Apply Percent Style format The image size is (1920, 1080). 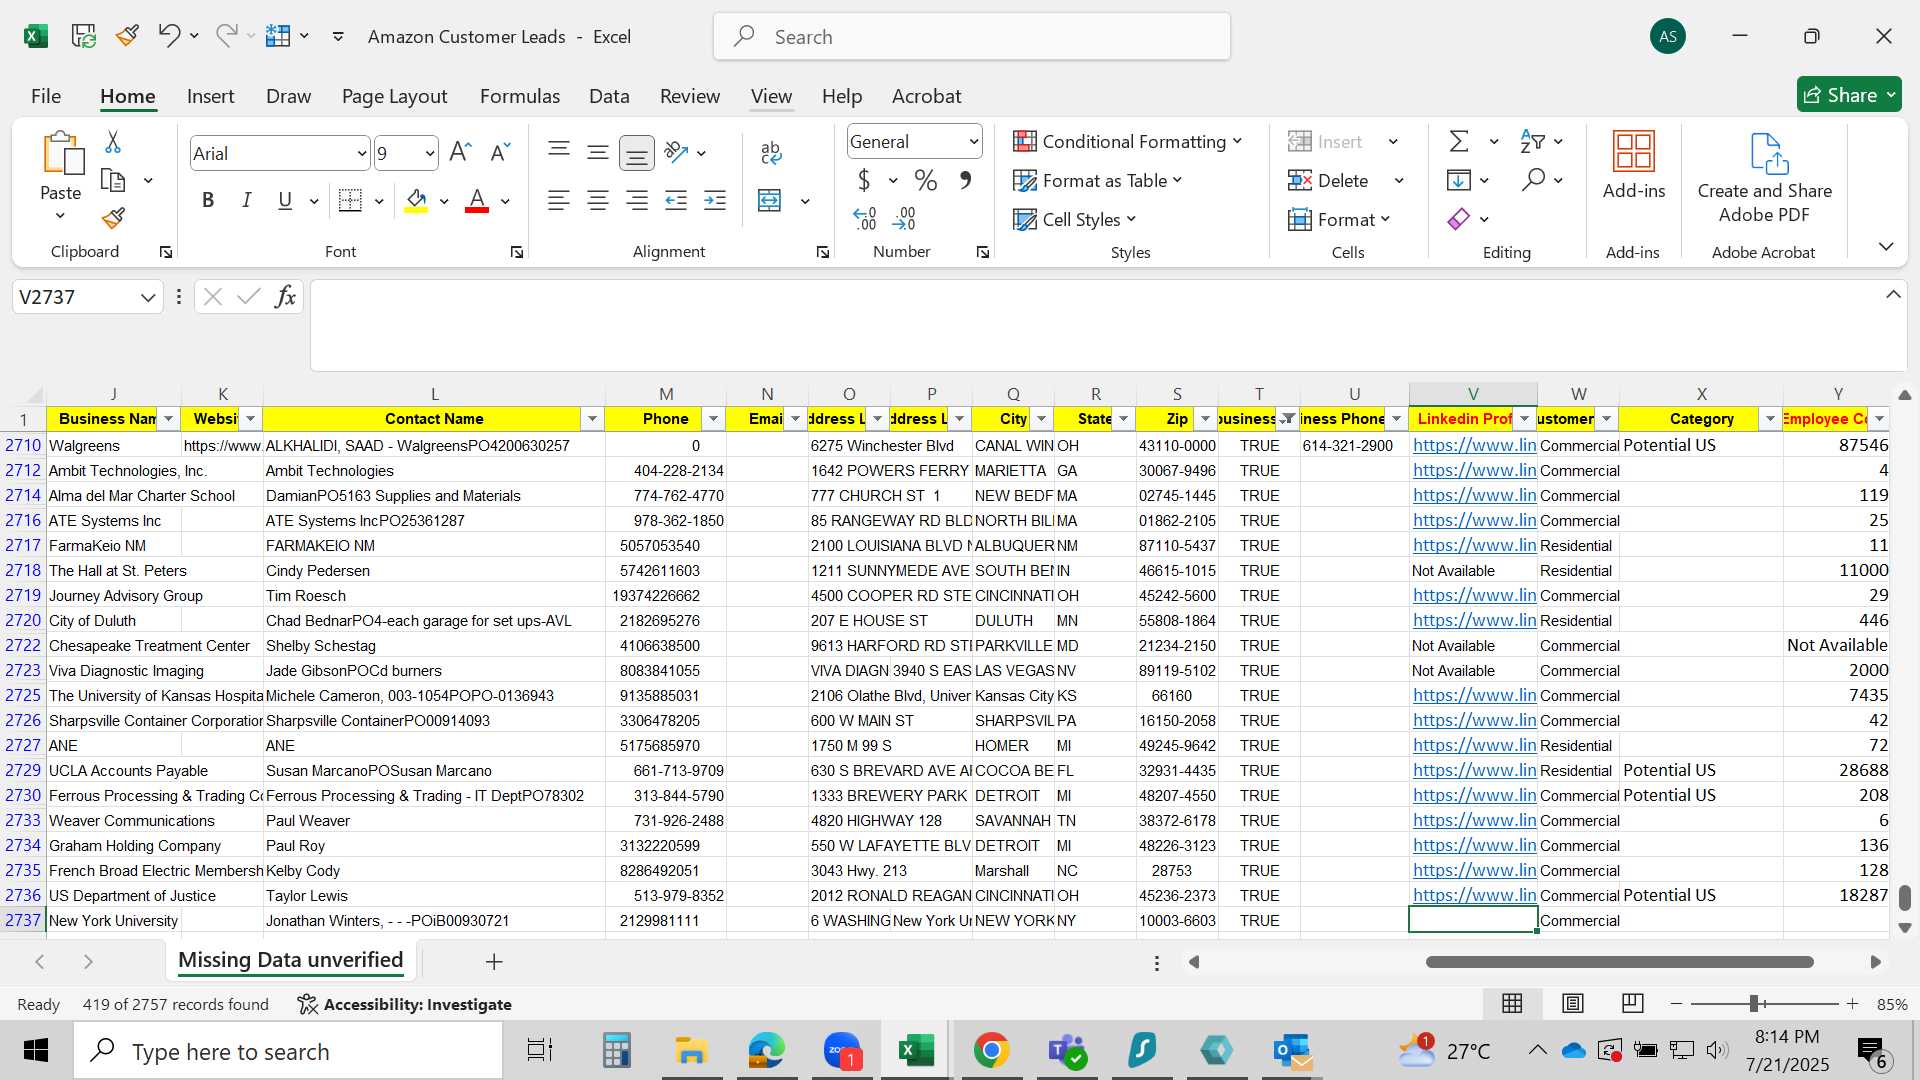click(926, 181)
